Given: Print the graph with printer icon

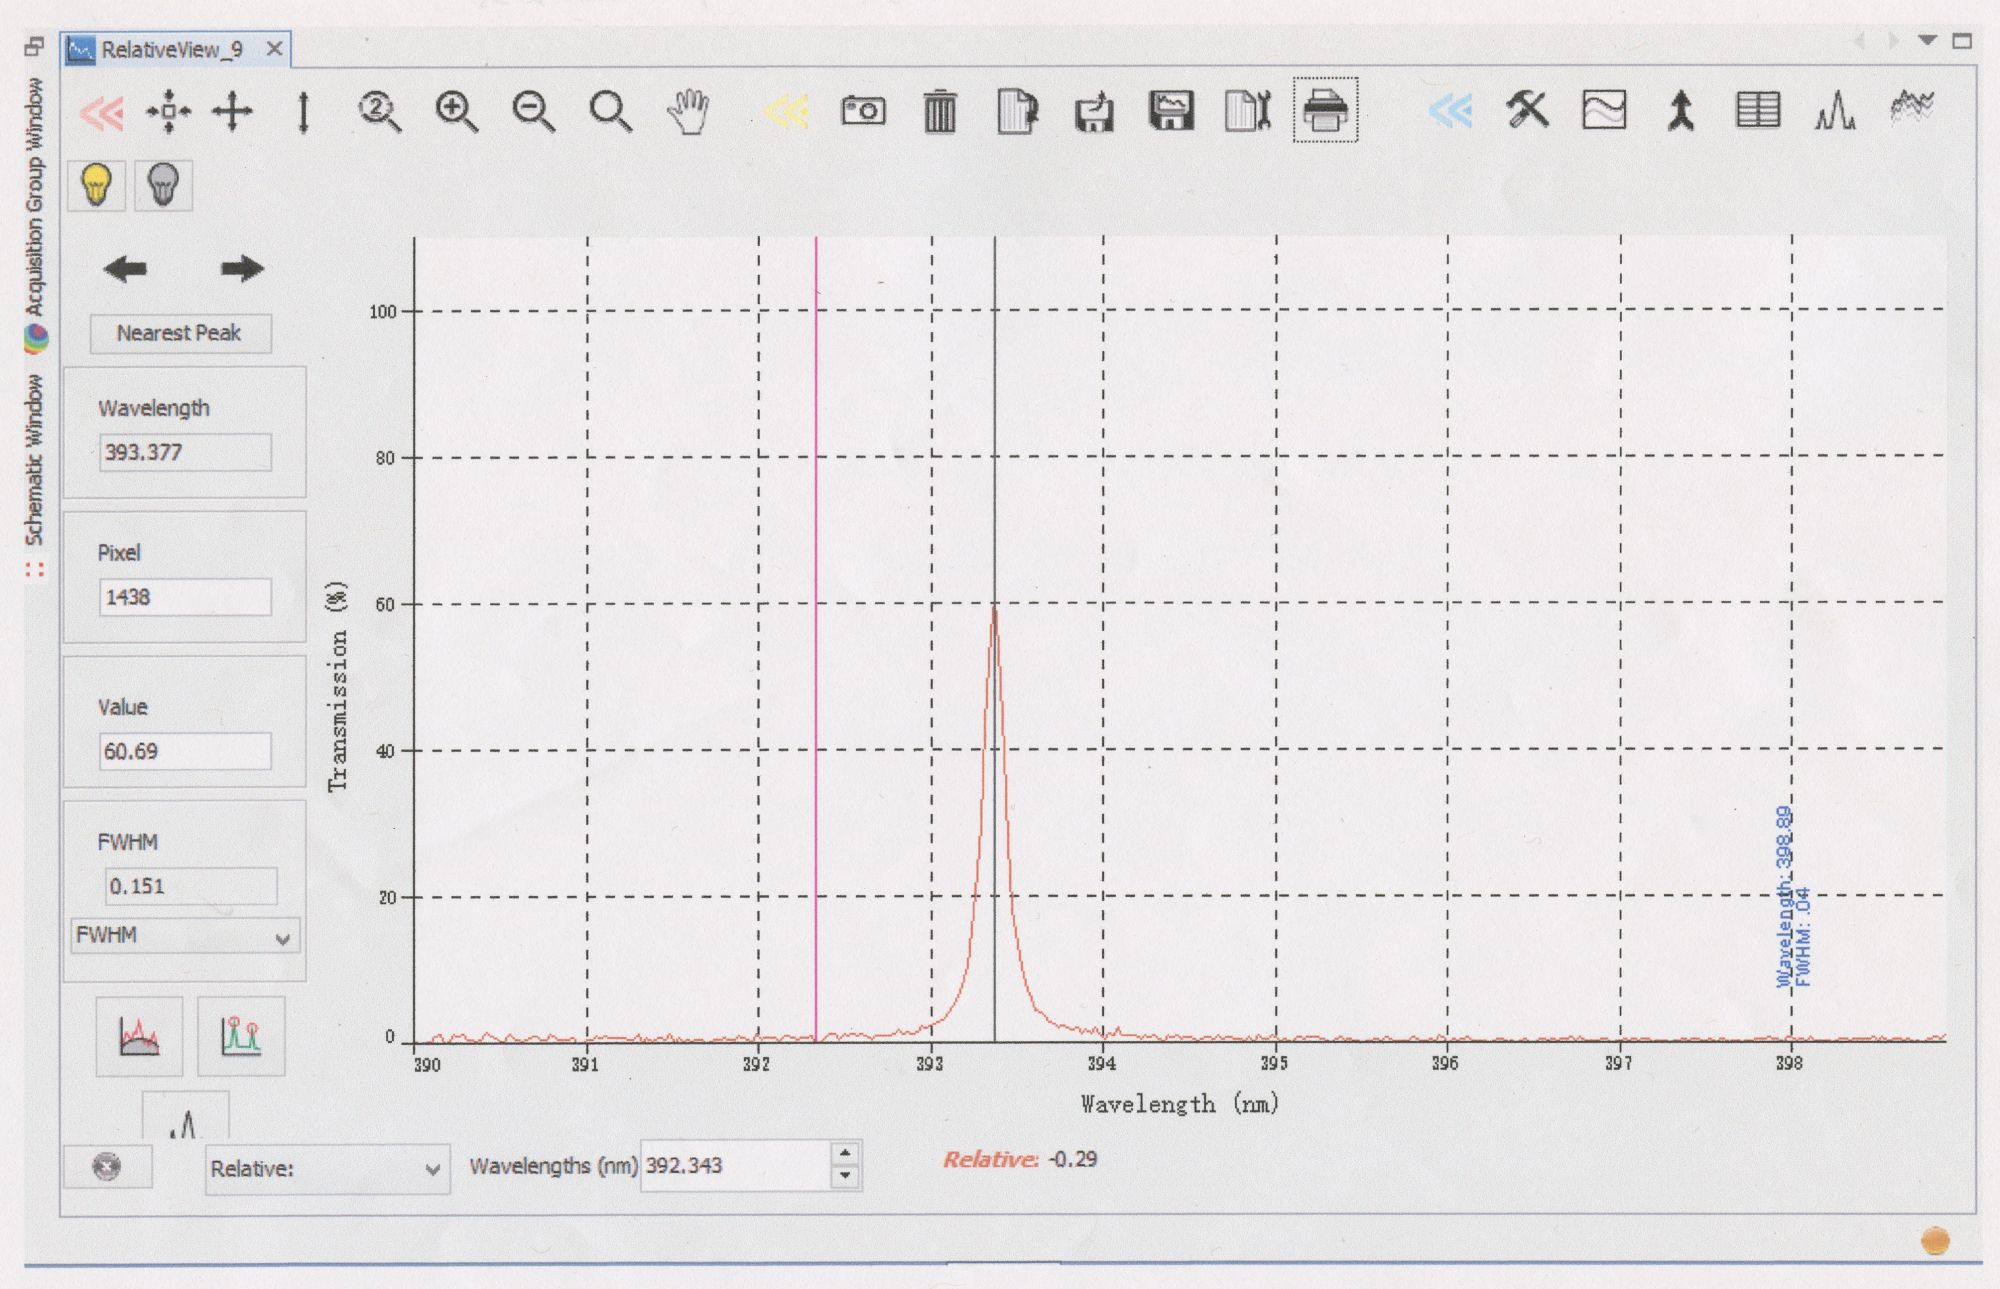Looking at the screenshot, I should click(x=1325, y=110).
